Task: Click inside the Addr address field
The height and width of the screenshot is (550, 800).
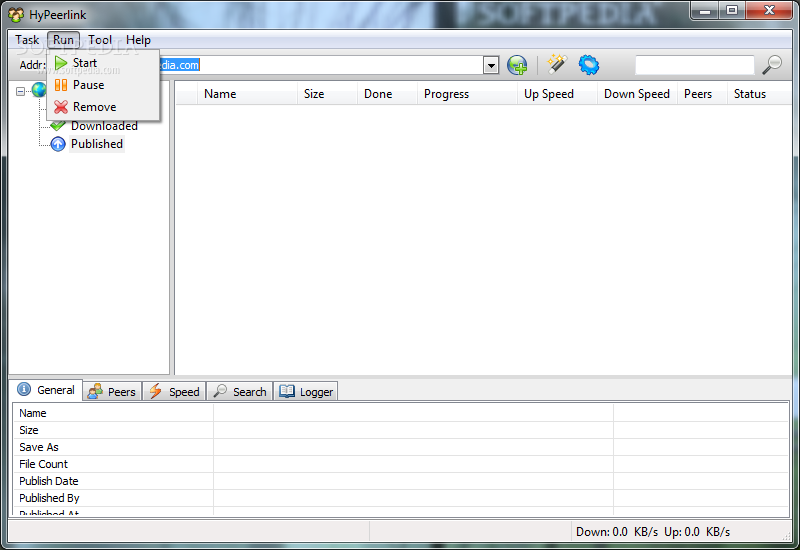Action: (321, 65)
